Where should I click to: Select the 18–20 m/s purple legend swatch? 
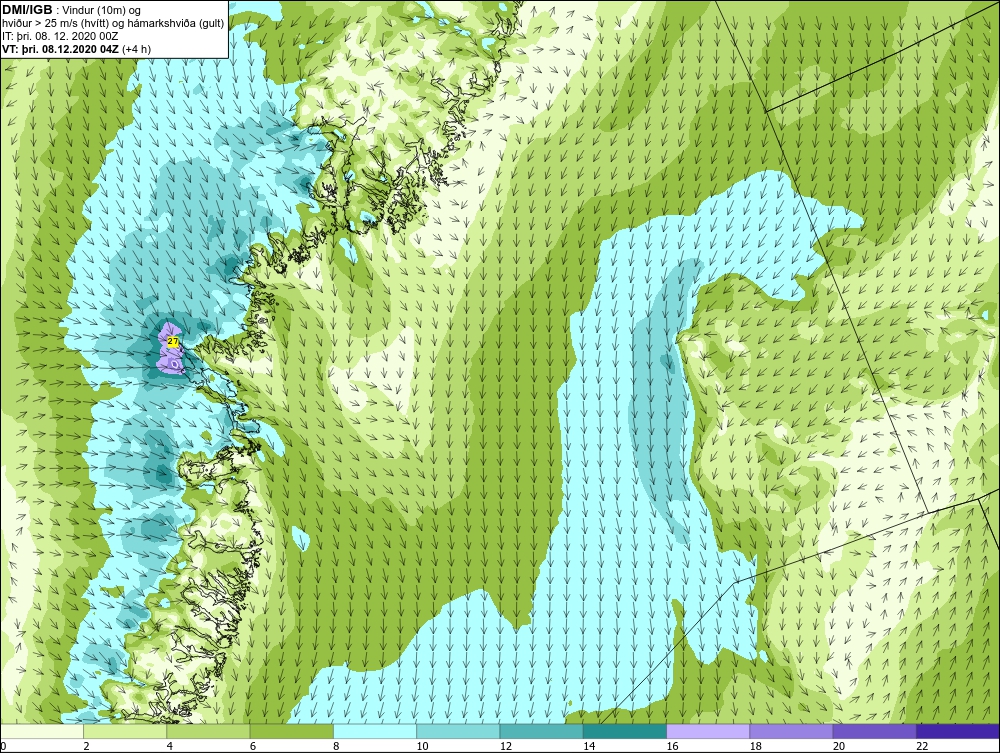coord(791,731)
